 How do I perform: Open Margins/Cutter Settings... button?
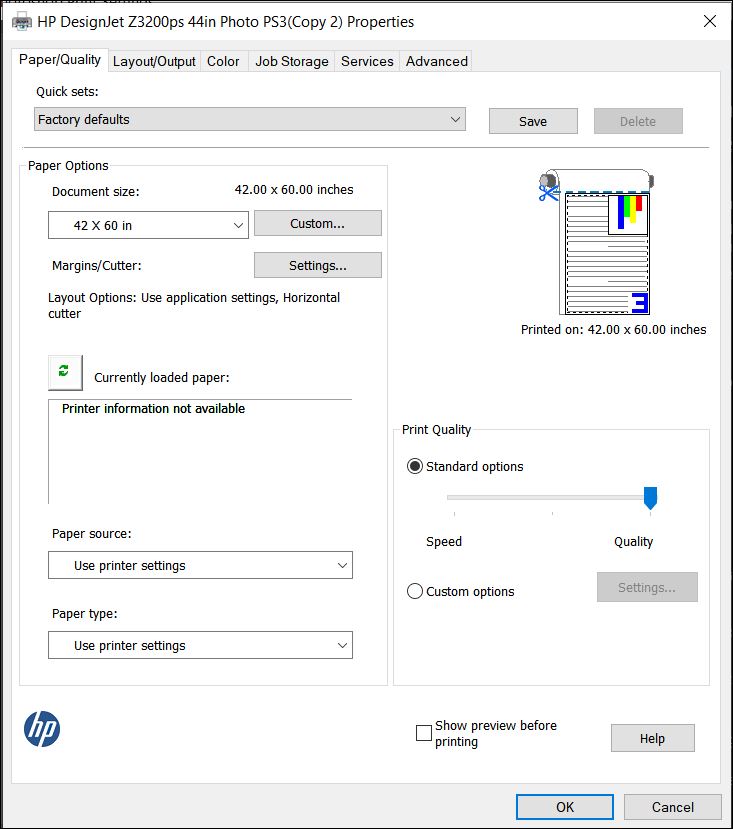coord(317,266)
